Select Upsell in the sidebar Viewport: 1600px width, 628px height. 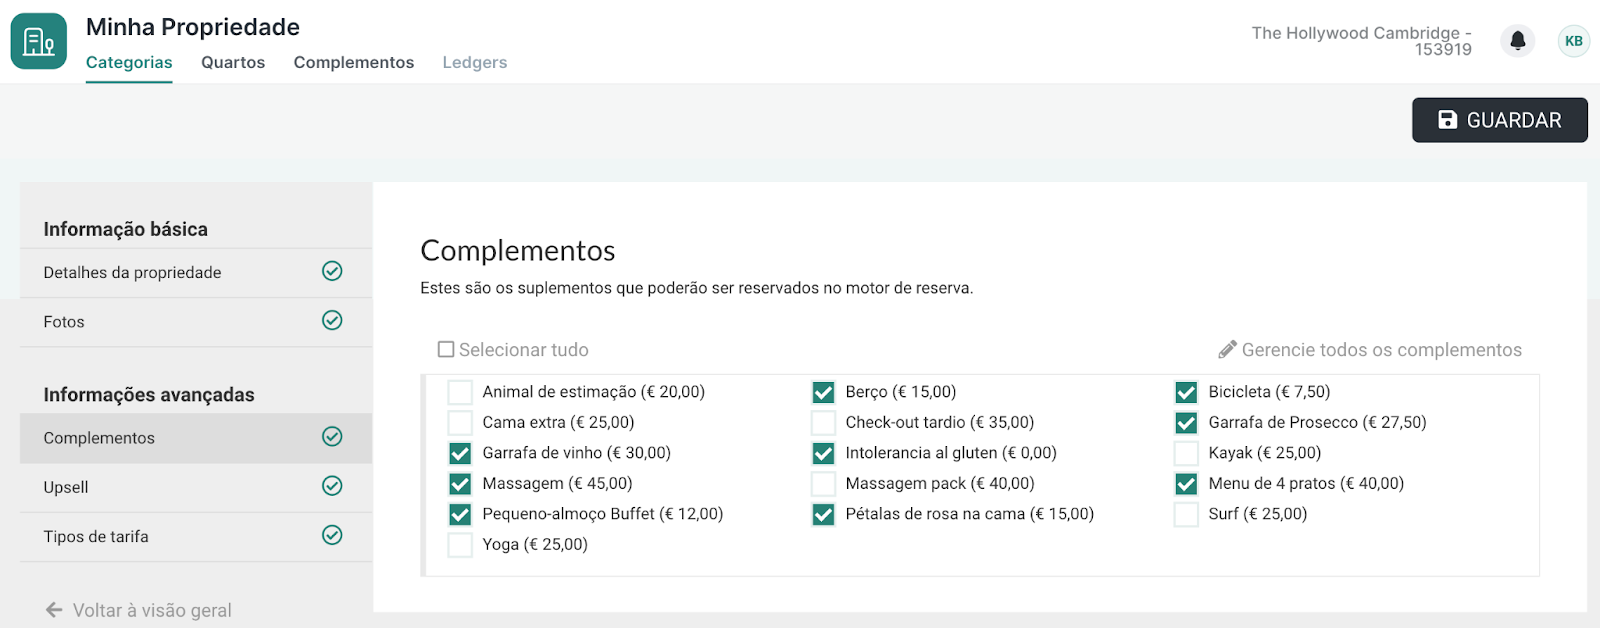tap(196, 487)
